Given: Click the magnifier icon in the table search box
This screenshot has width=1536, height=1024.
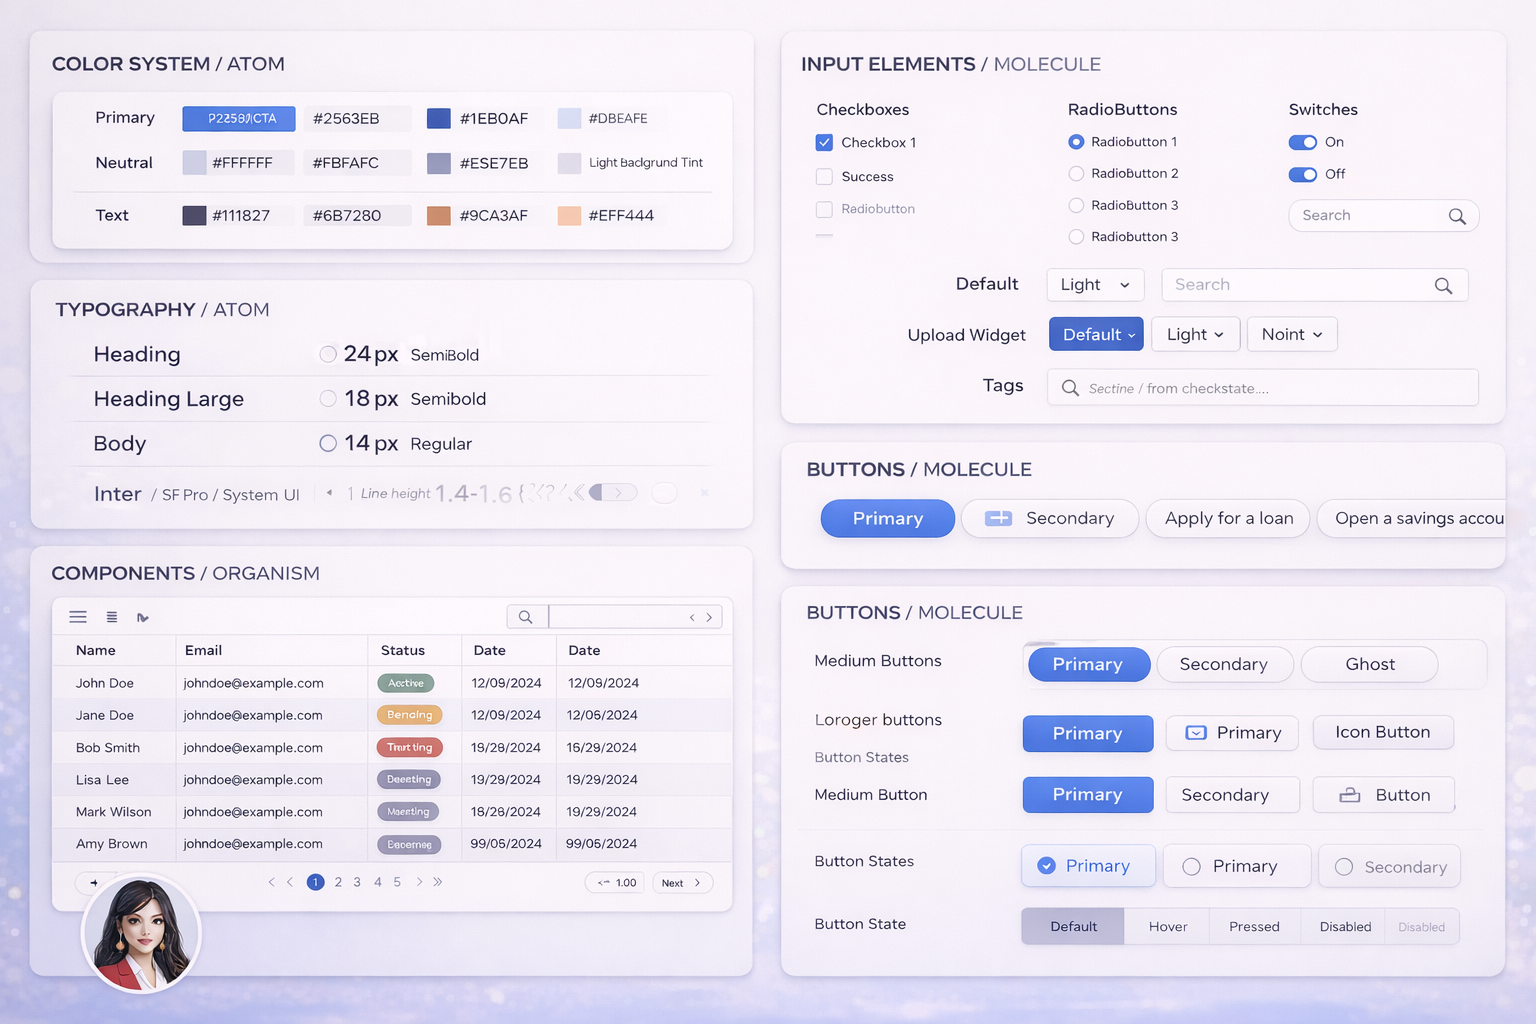Looking at the screenshot, I should click(x=525, y=617).
